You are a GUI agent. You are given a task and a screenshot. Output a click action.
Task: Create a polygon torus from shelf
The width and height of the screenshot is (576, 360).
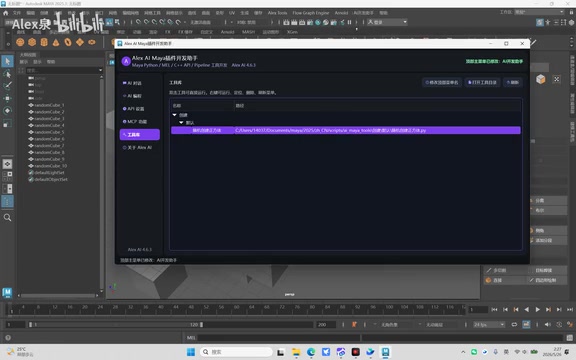click(x=68, y=42)
